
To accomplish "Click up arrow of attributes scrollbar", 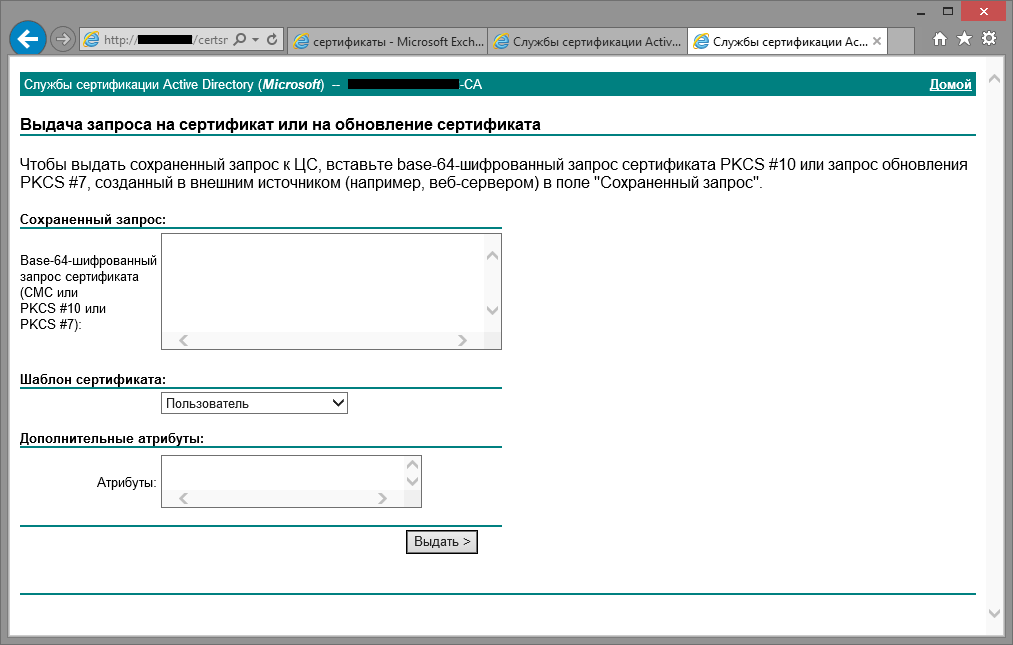I will 413,465.
